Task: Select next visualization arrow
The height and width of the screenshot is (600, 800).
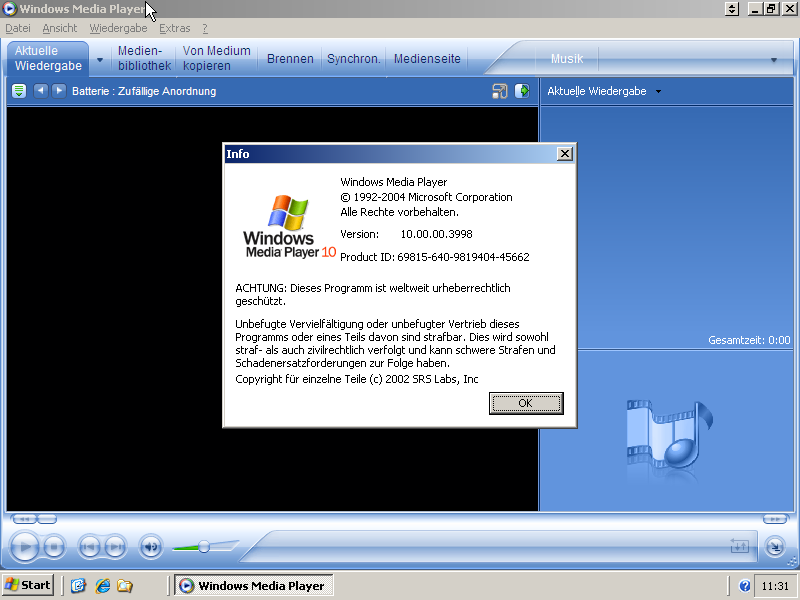Action: [x=59, y=91]
